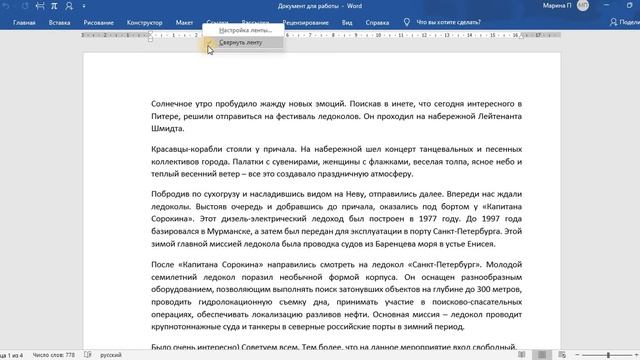Click the word 'Мурманске' in the text

tap(229, 231)
